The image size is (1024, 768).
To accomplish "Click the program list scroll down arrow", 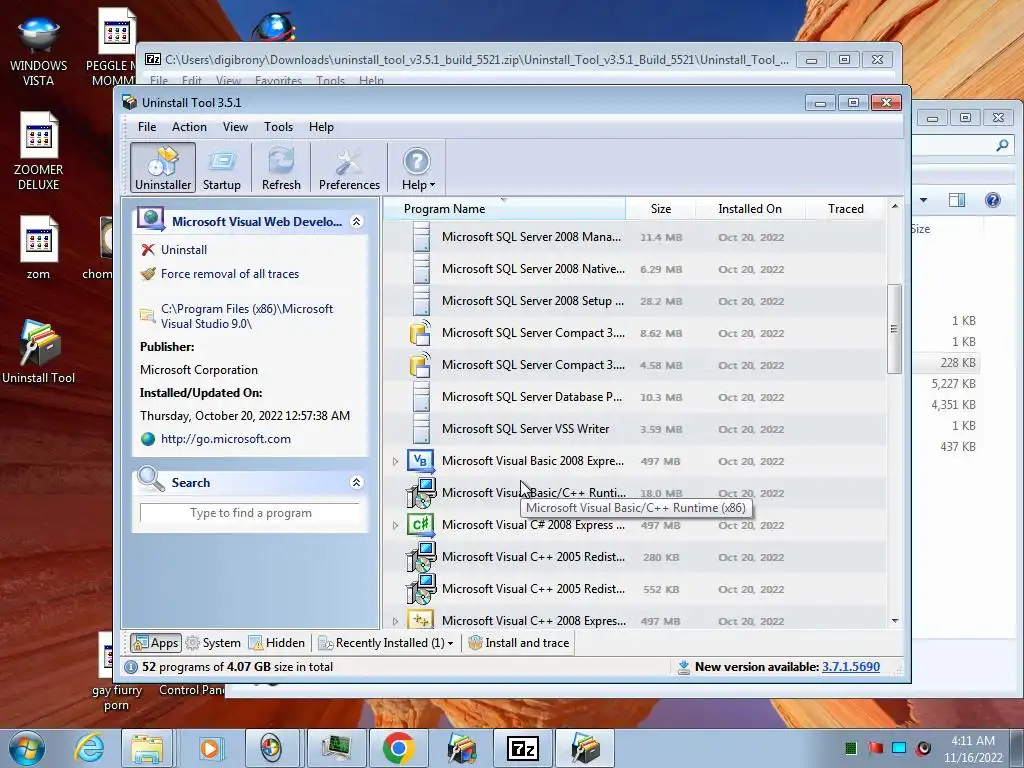I will [895, 620].
